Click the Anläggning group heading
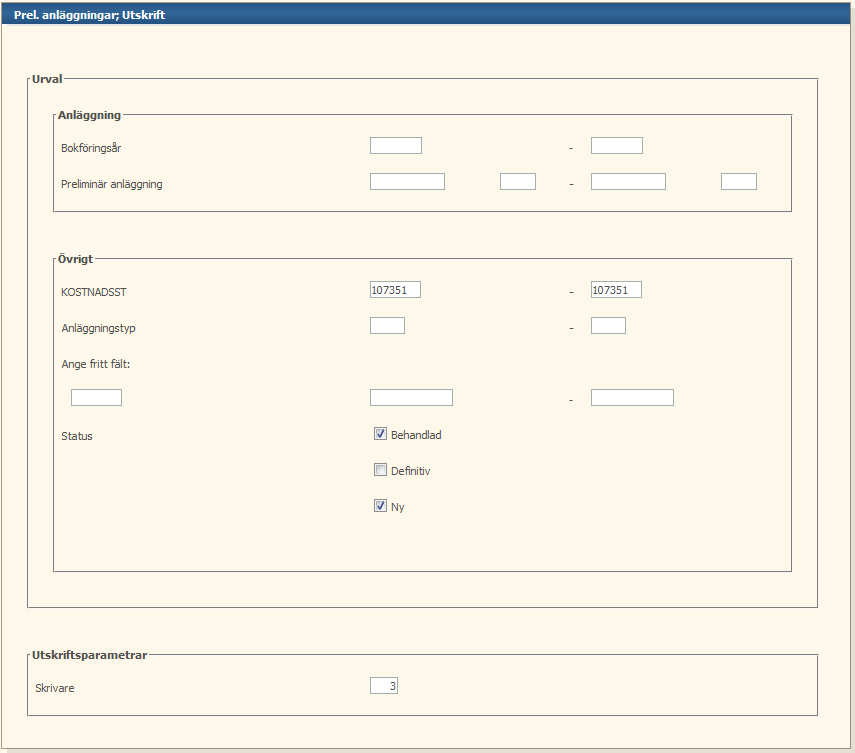The height and width of the screenshot is (753, 855). point(89,115)
